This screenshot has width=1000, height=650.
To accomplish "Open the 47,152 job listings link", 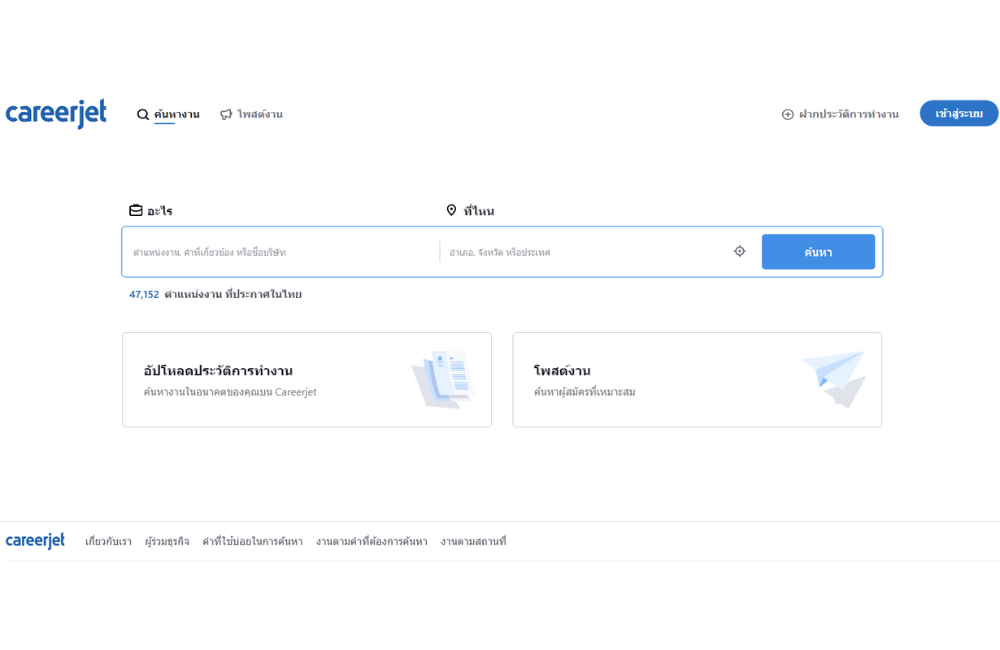I will pyautogui.click(x=144, y=295).
